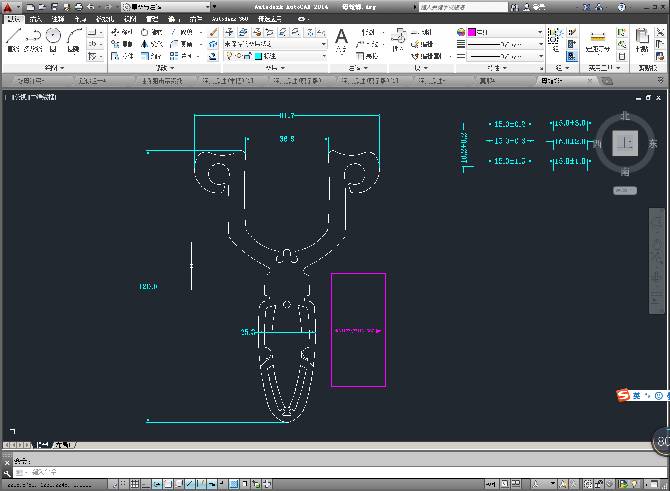Viewport: 670px width, 491px height.
Task: Click the title bar search input field
Action: point(463,7)
